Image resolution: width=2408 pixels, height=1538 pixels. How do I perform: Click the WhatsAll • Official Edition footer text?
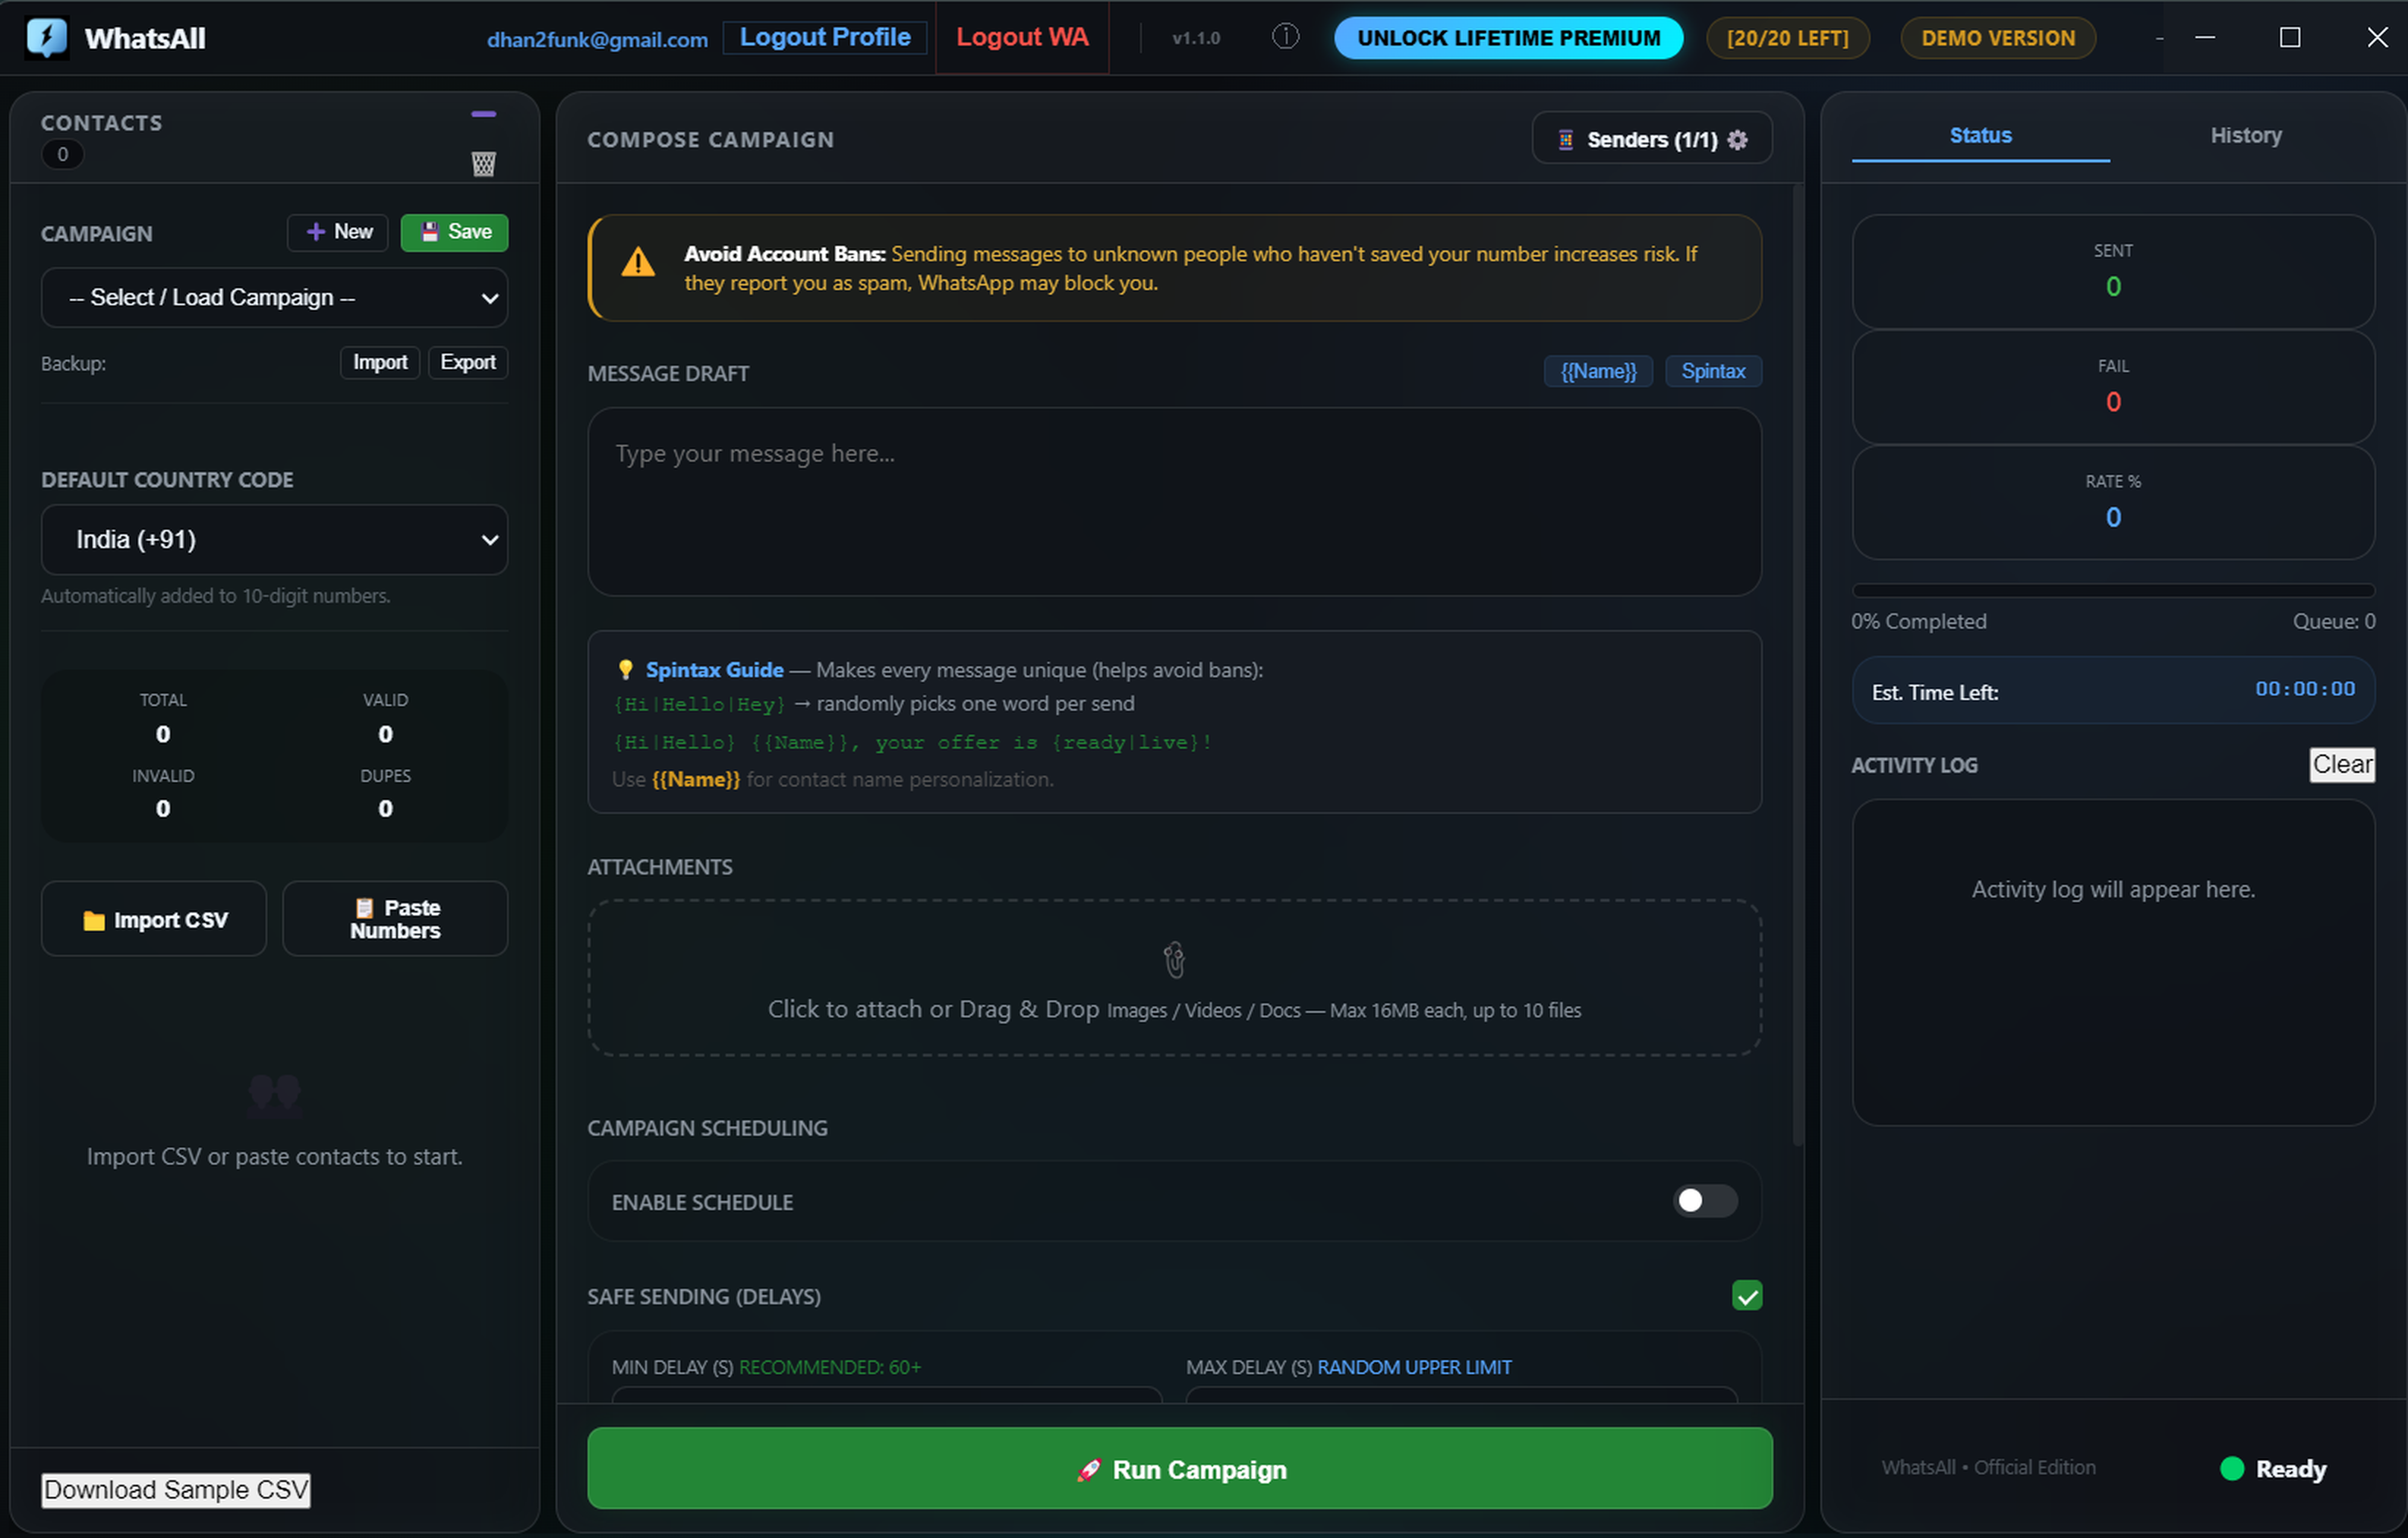tap(1988, 1467)
